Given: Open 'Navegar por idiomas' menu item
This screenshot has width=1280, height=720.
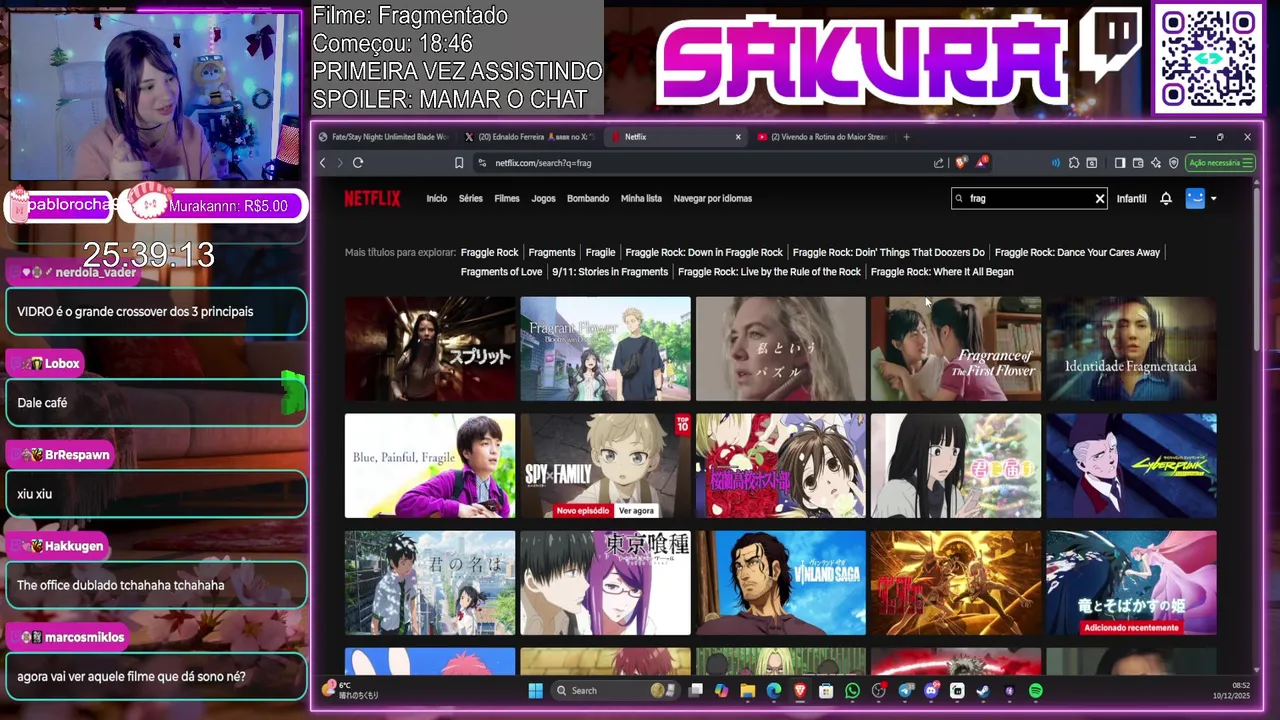Looking at the screenshot, I should click(x=713, y=198).
